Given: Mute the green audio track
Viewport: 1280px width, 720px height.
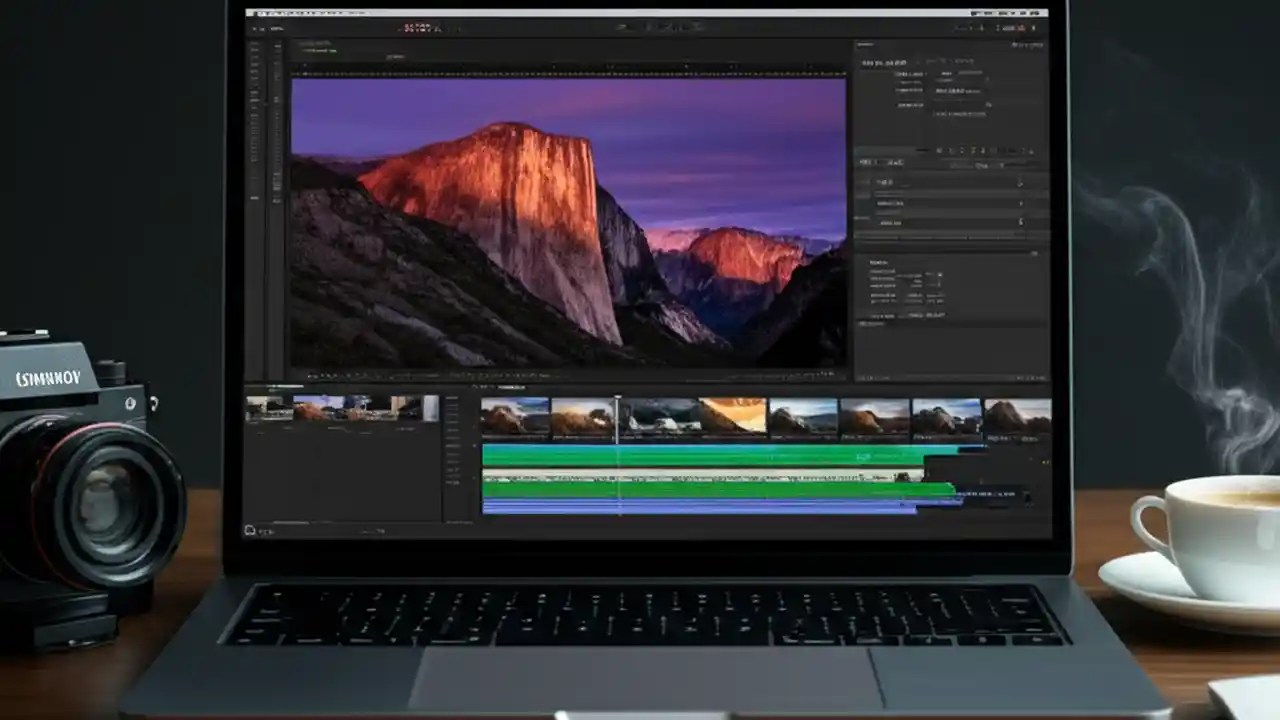Looking at the screenshot, I should point(472,450).
